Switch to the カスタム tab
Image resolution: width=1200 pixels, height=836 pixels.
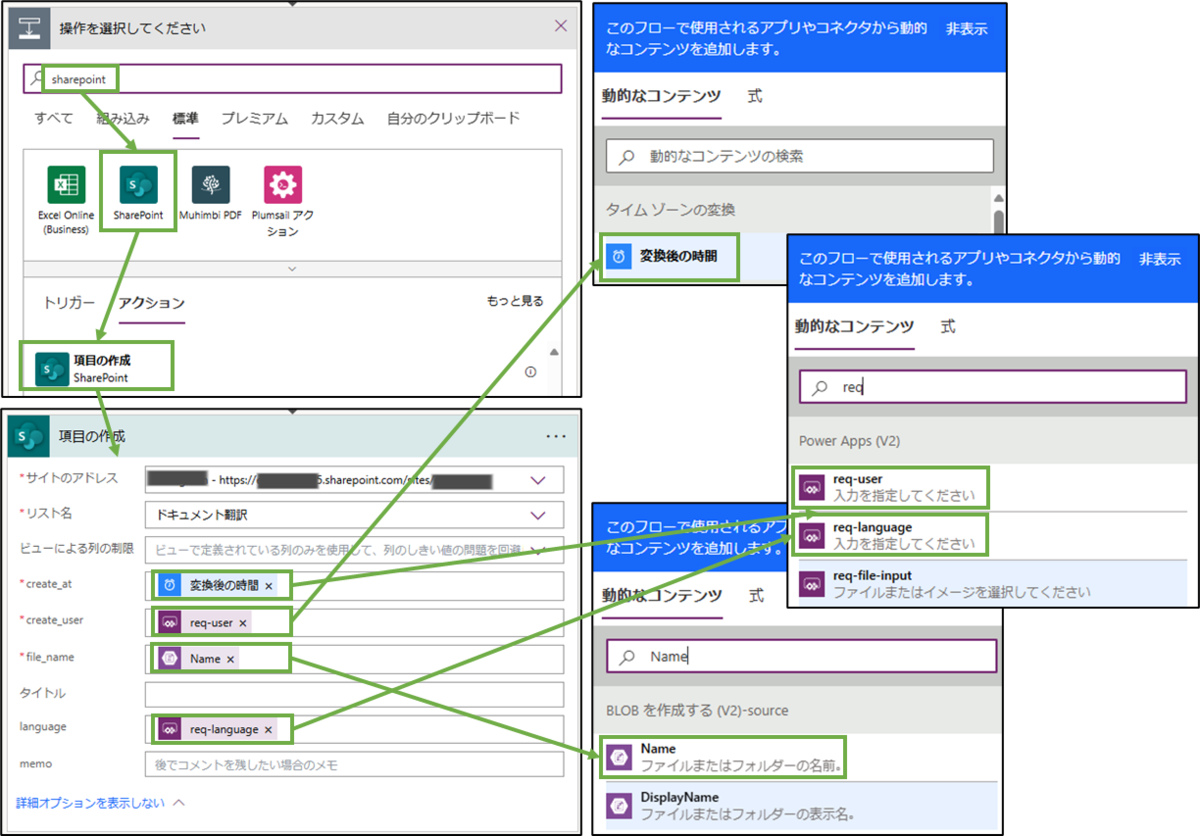[x=337, y=118]
